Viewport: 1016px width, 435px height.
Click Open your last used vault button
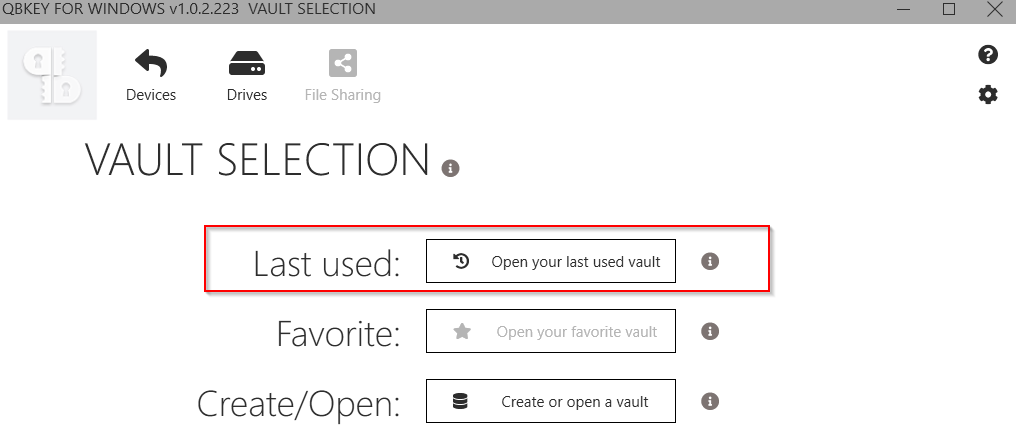tap(551, 261)
